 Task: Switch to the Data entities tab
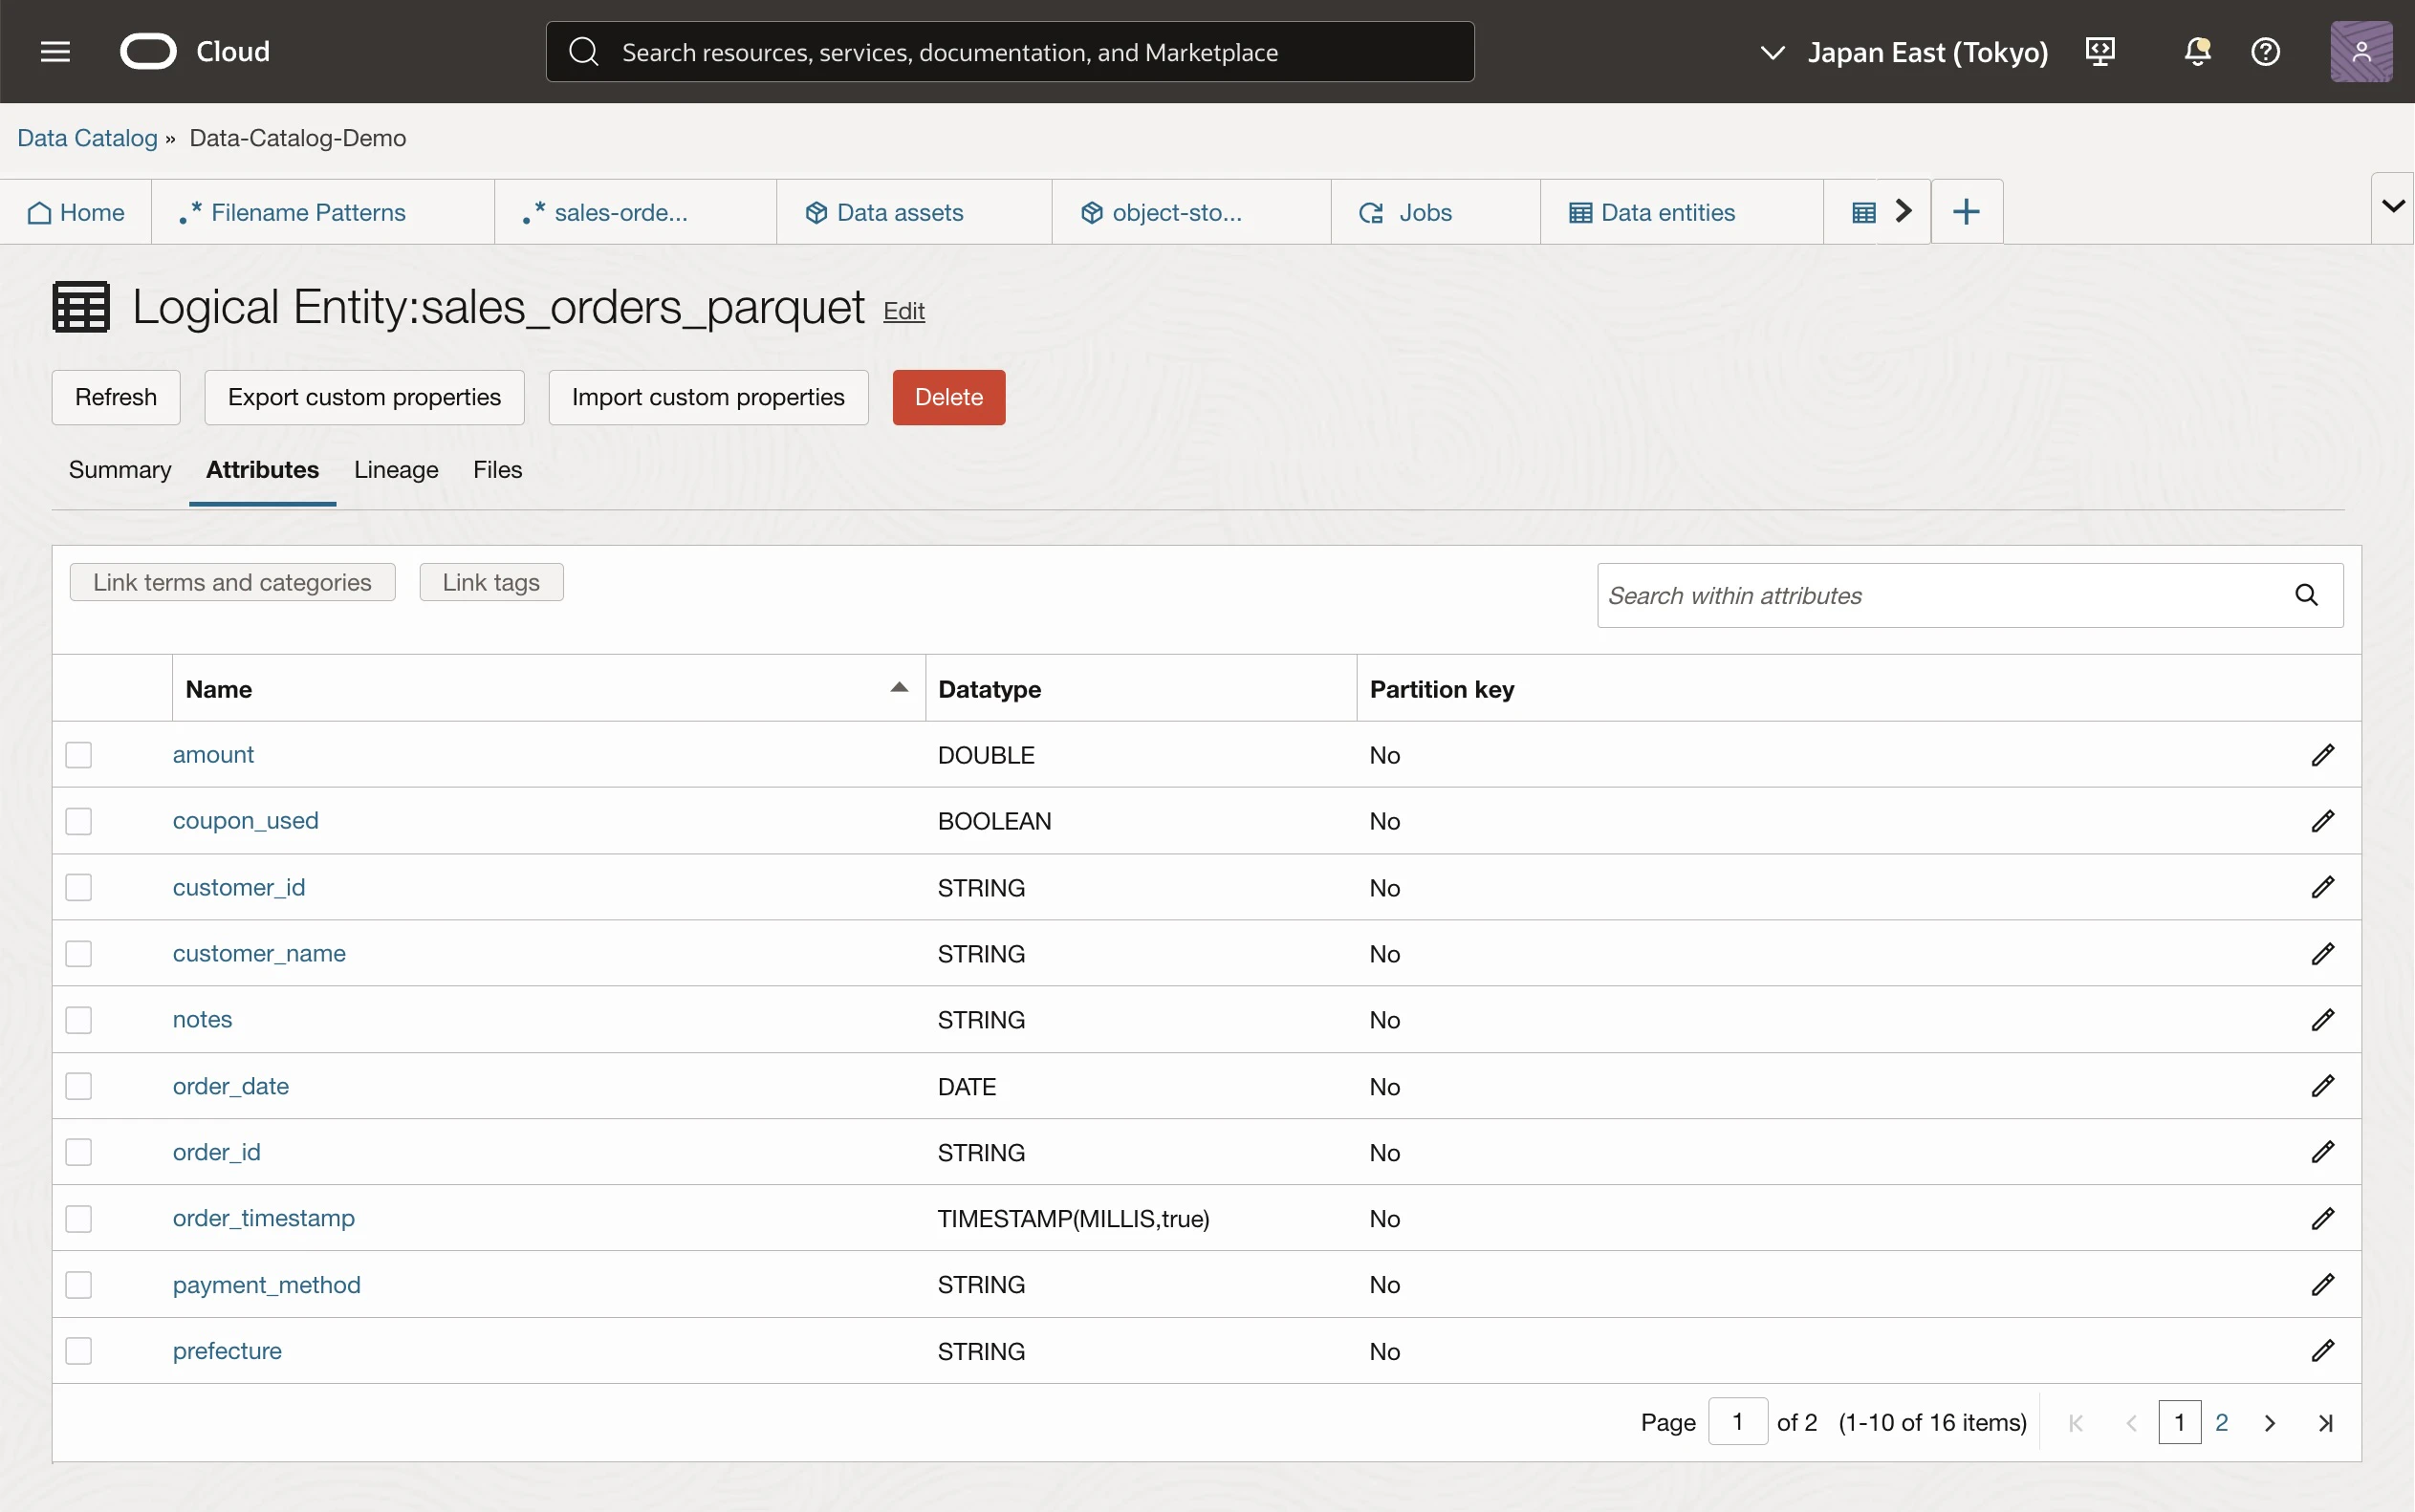click(x=1681, y=212)
